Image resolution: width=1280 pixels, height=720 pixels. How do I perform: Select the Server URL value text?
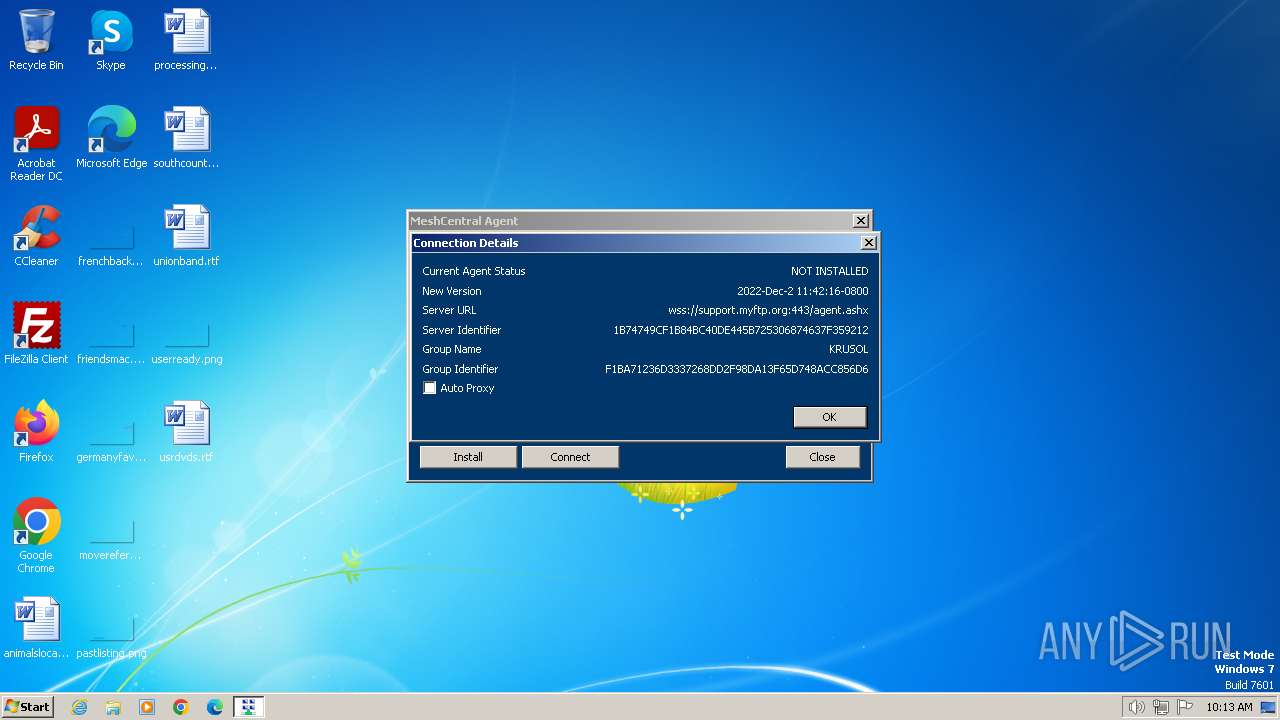[x=768, y=310]
